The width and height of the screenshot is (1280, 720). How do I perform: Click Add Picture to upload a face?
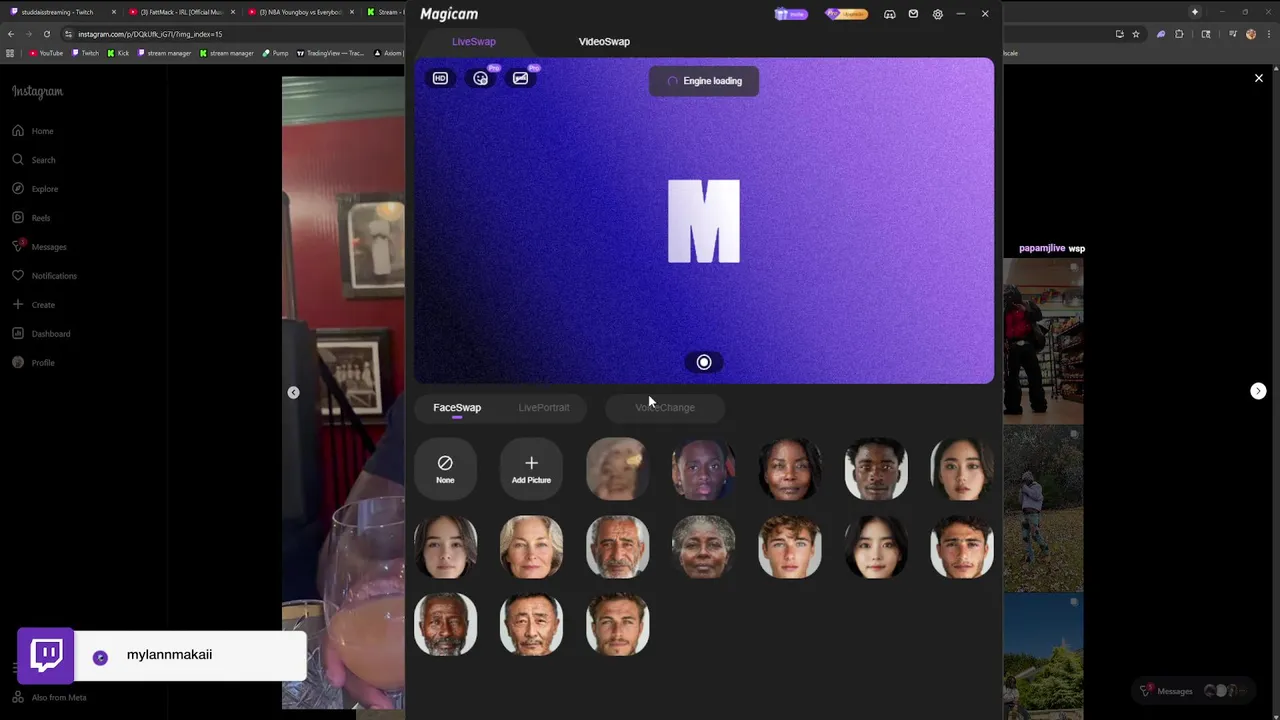click(531, 468)
